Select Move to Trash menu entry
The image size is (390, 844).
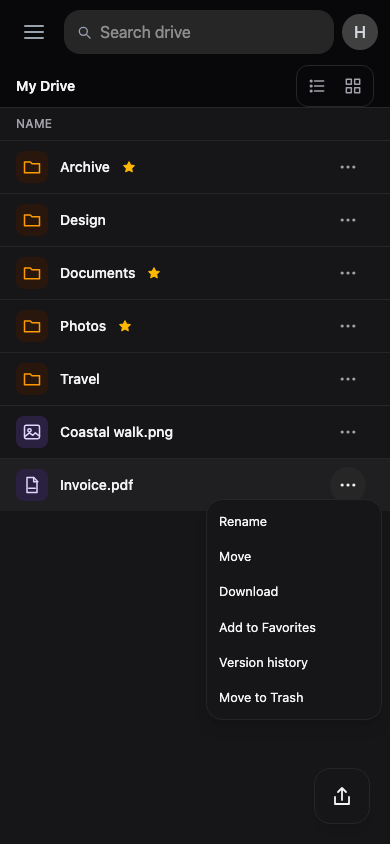tap(294, 698)
